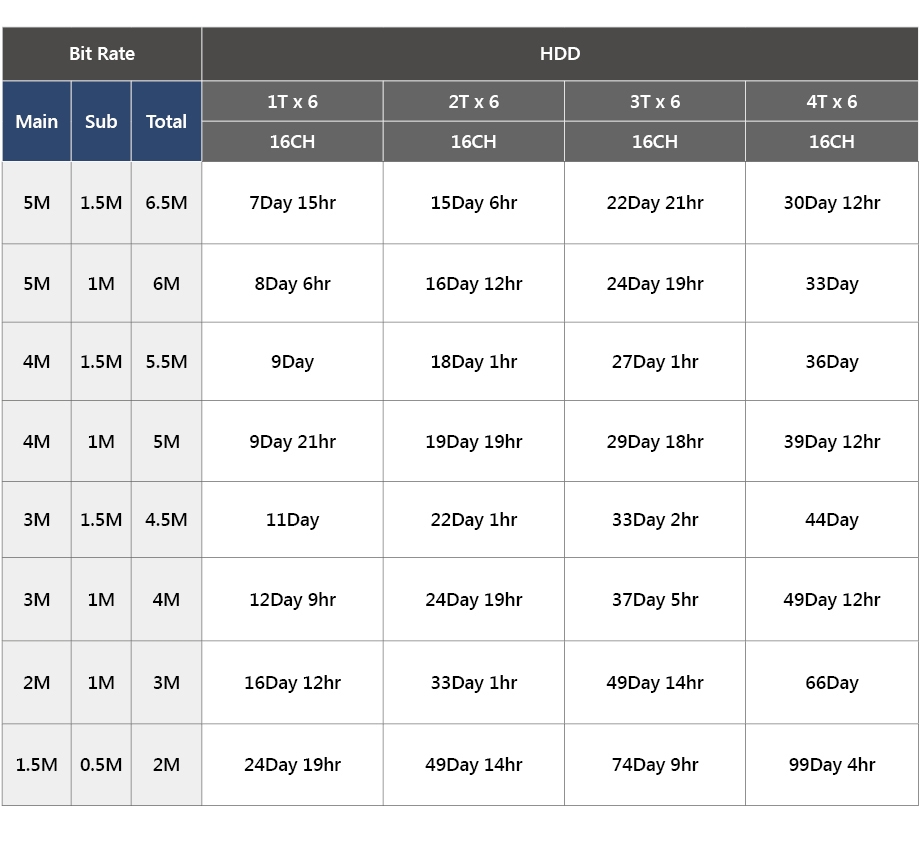Select the Total column header
The height and width of the screenshot is (850, 920).
tap(166, 121)
